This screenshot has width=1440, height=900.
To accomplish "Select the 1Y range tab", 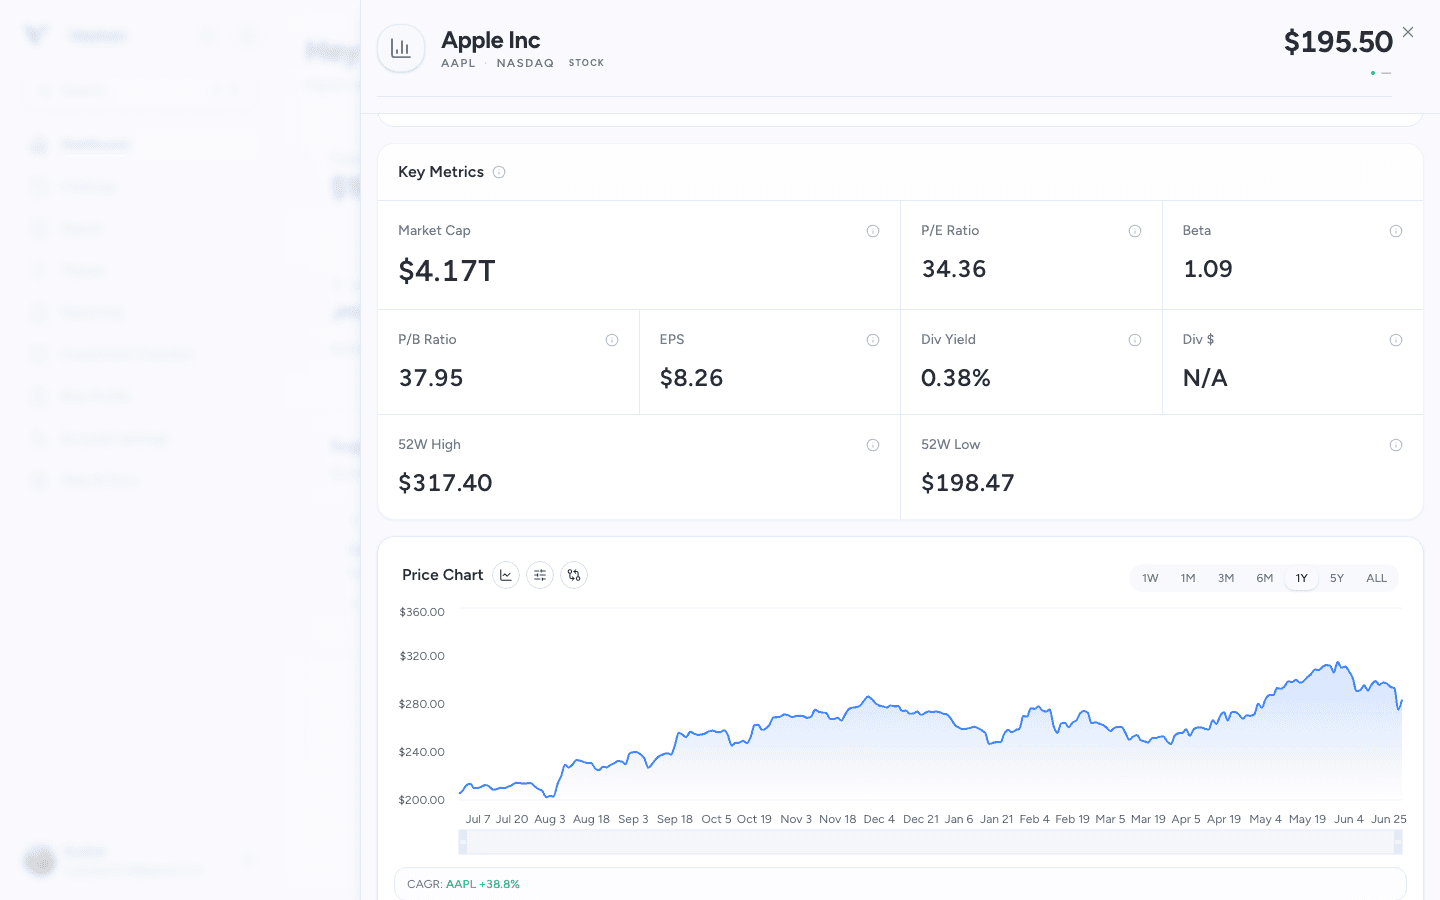I will tap(1302, 578).
